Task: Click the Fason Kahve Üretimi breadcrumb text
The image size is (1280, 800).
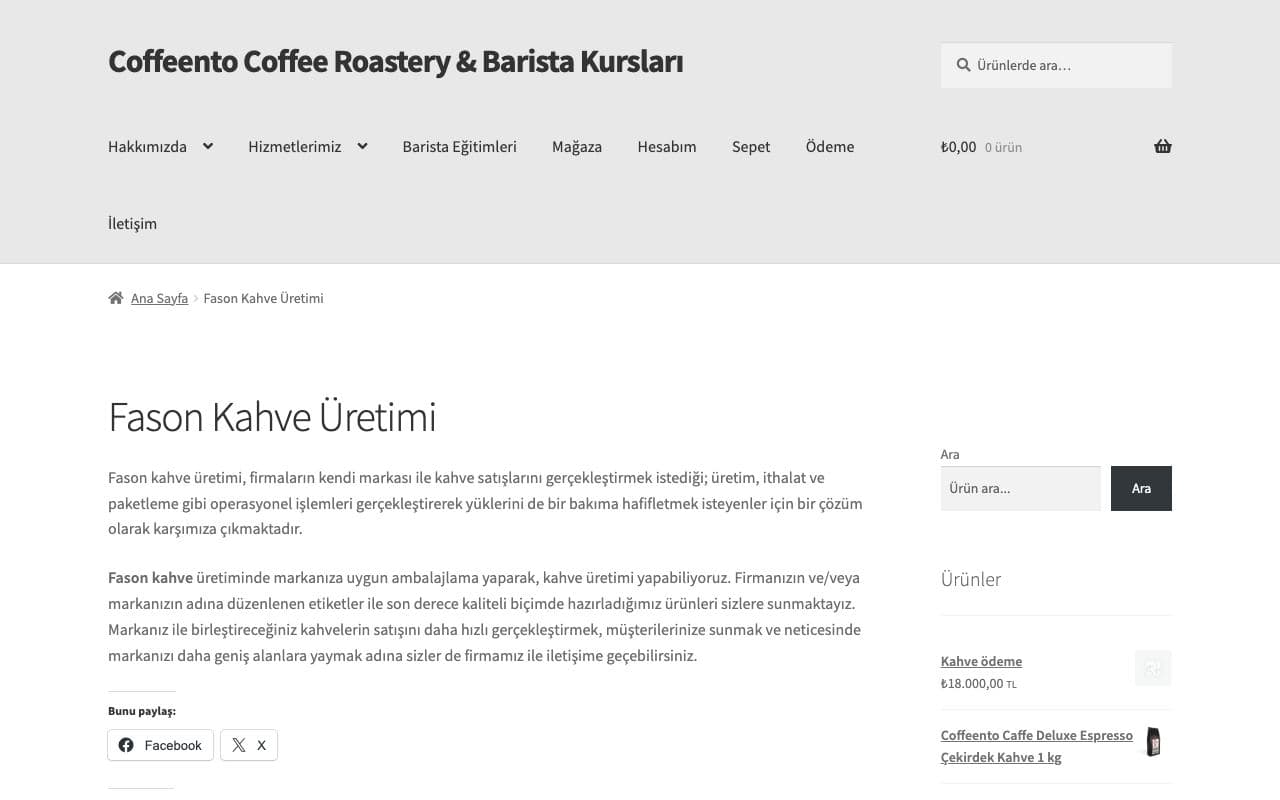Action: coord(263,298)
